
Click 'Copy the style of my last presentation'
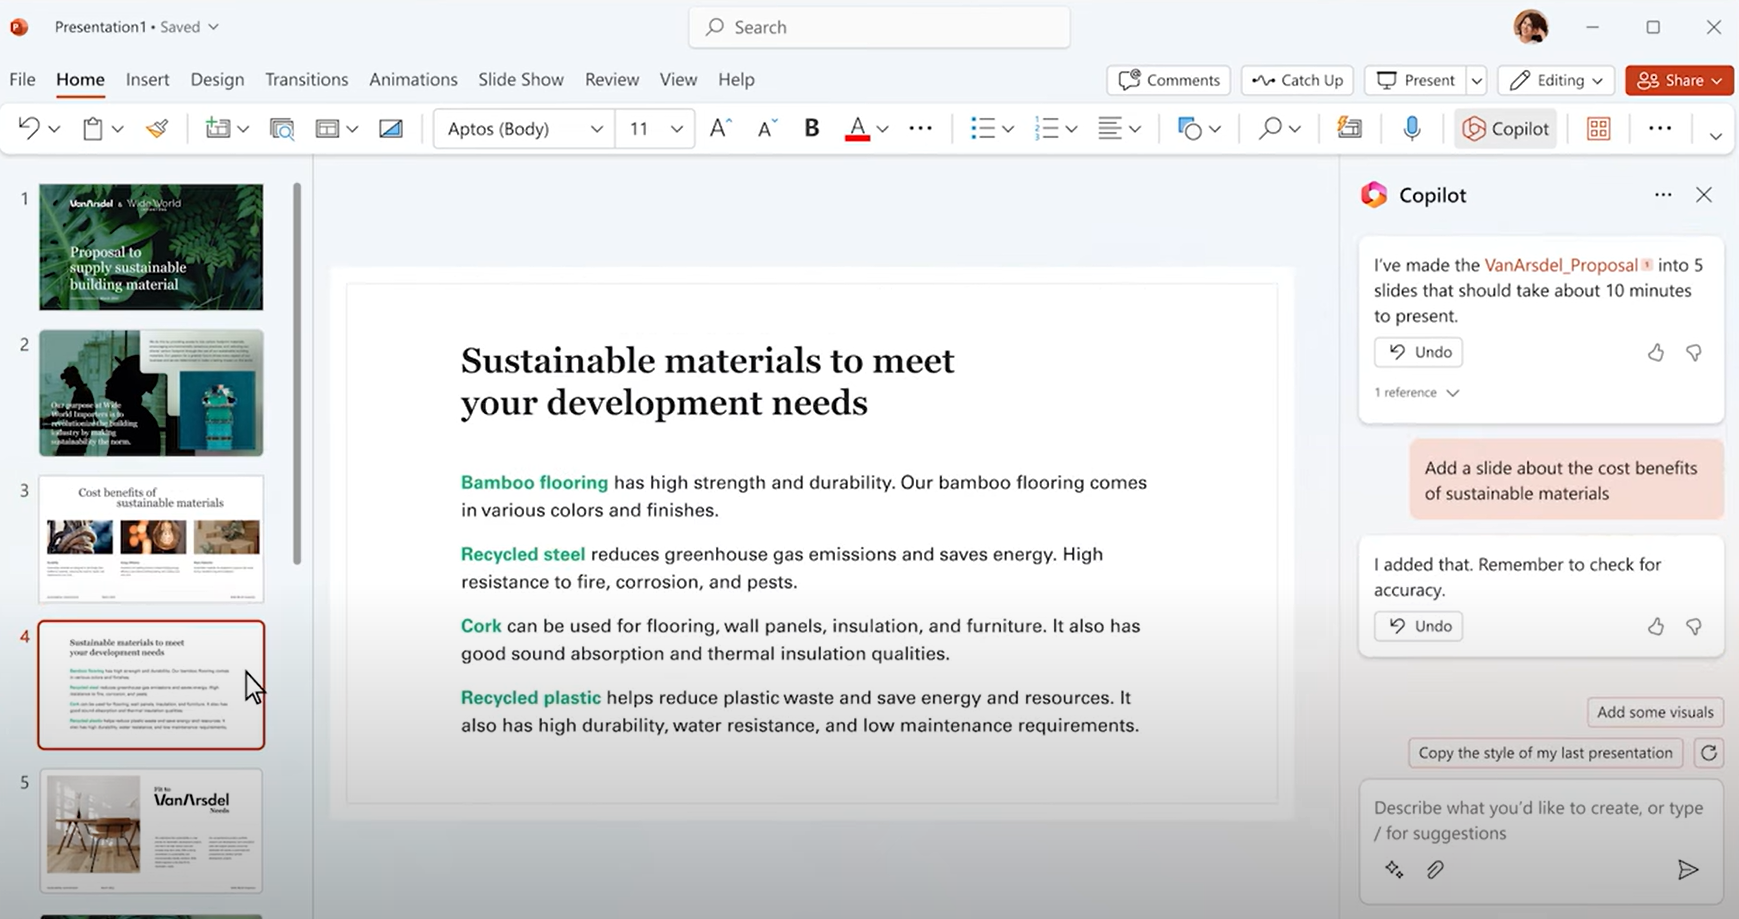1545,753
